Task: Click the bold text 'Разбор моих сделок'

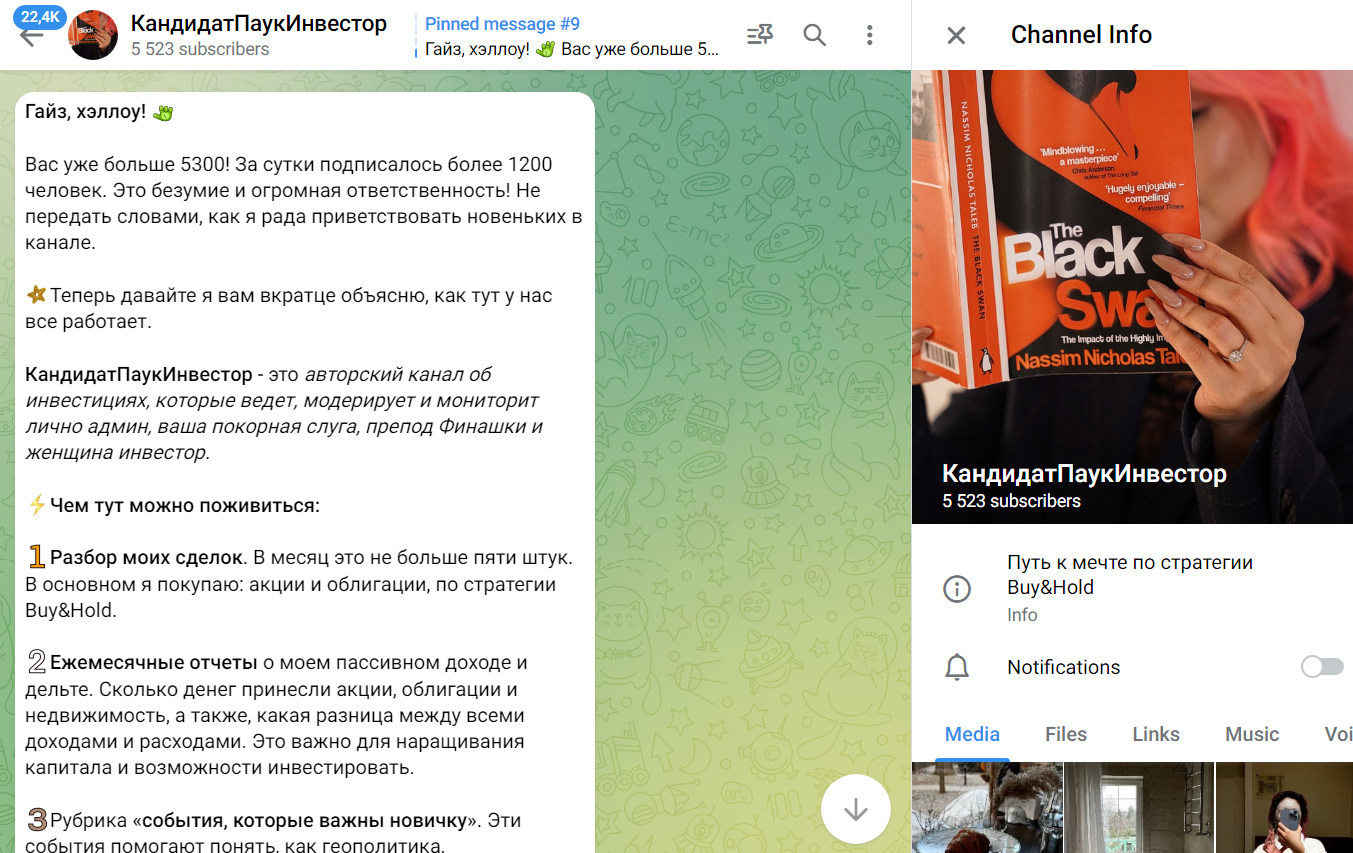Action: 146,558
